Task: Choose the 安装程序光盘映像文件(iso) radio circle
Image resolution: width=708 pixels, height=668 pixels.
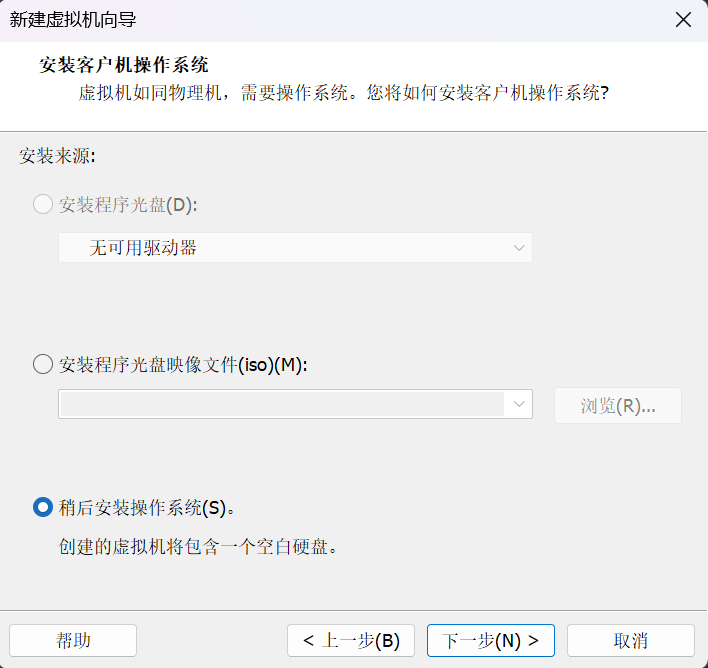Action: (43, 364)
